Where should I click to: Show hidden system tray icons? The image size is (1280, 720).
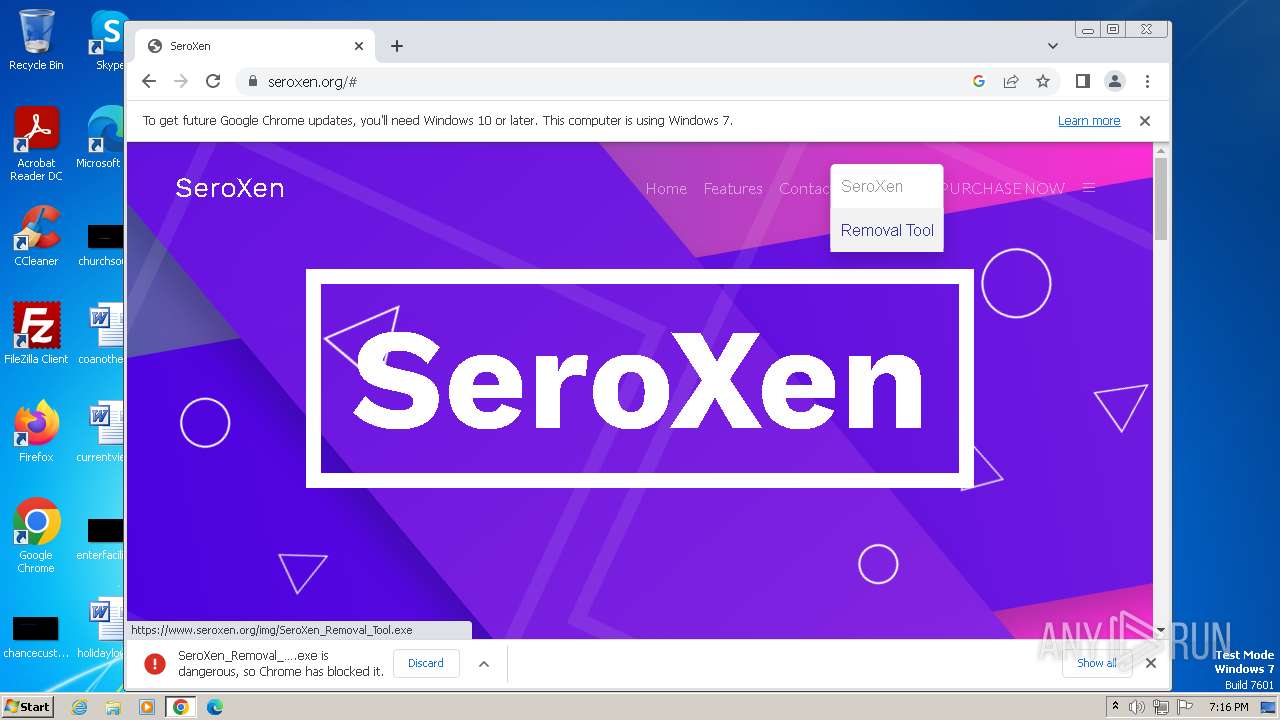1115,707
